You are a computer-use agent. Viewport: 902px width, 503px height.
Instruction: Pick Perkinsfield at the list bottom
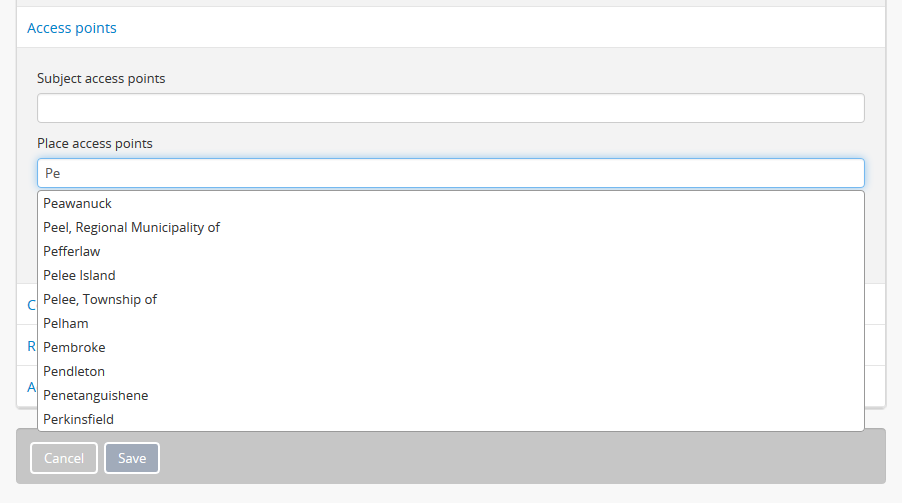pos(77,419)
